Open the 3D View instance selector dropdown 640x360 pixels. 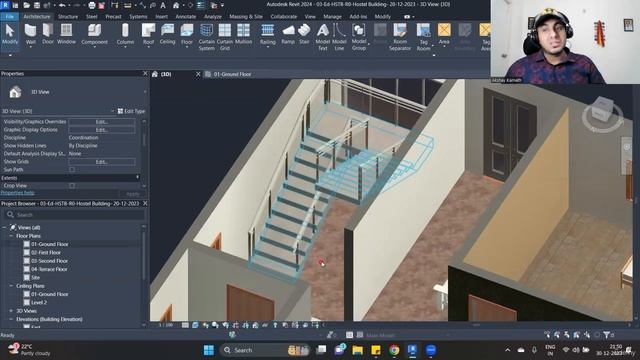click(x=112, y=111)
